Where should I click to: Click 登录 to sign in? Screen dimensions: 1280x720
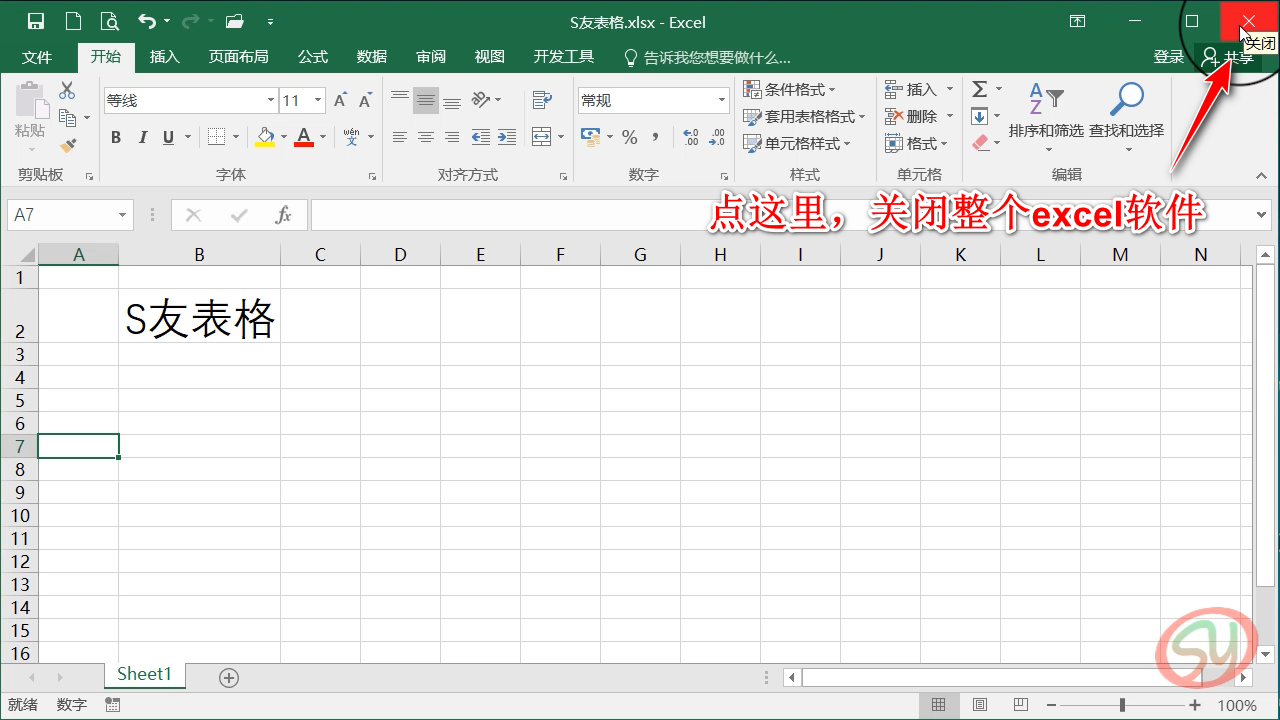[1169, 57]
